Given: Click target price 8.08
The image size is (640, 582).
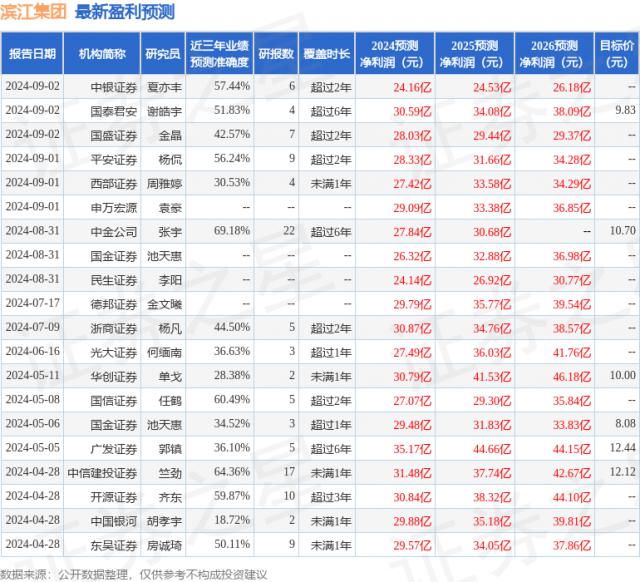Looking at the screenshot, I should [625, 423].
